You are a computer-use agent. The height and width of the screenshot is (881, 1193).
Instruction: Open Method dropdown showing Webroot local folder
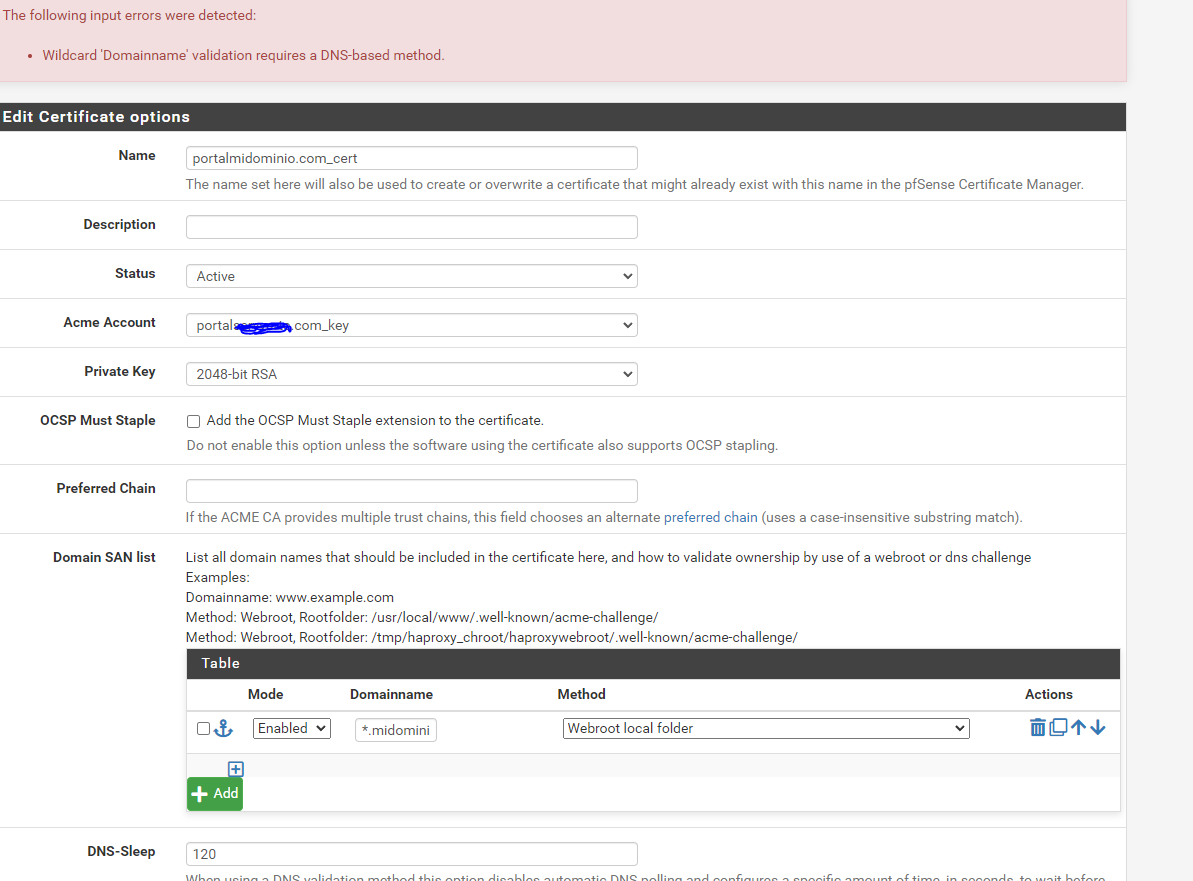coord(766,728)
